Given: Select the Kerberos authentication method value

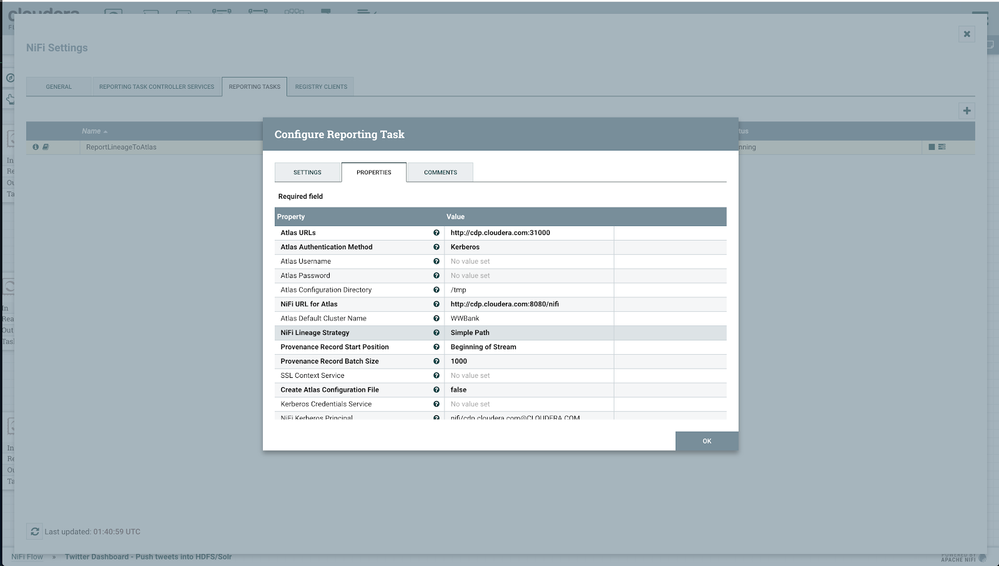Looking at the screenshot, I should tap(465, 247).
